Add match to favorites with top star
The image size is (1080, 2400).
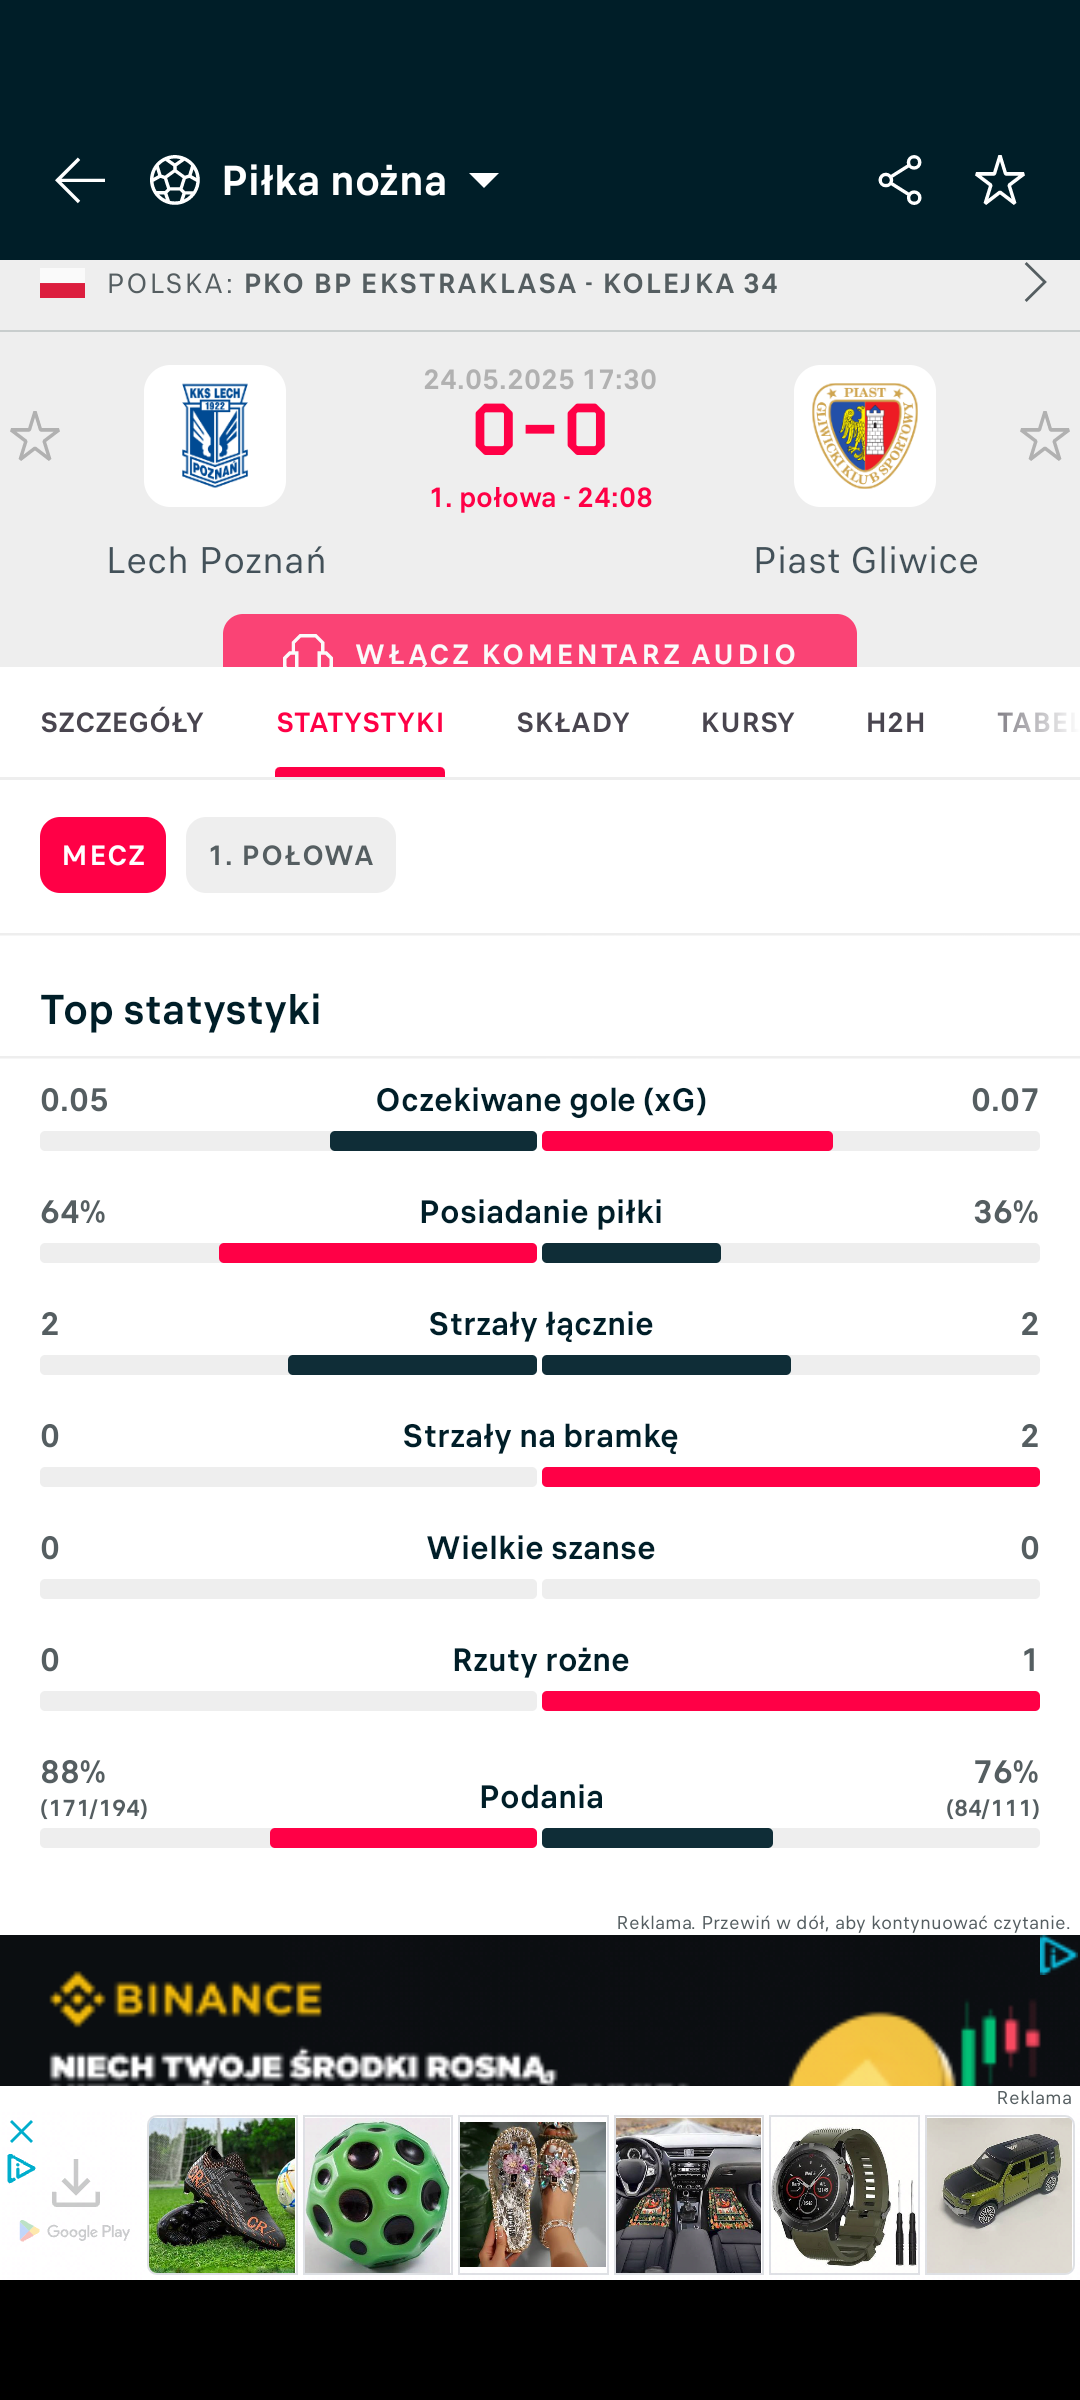click(x=999, y=181)
